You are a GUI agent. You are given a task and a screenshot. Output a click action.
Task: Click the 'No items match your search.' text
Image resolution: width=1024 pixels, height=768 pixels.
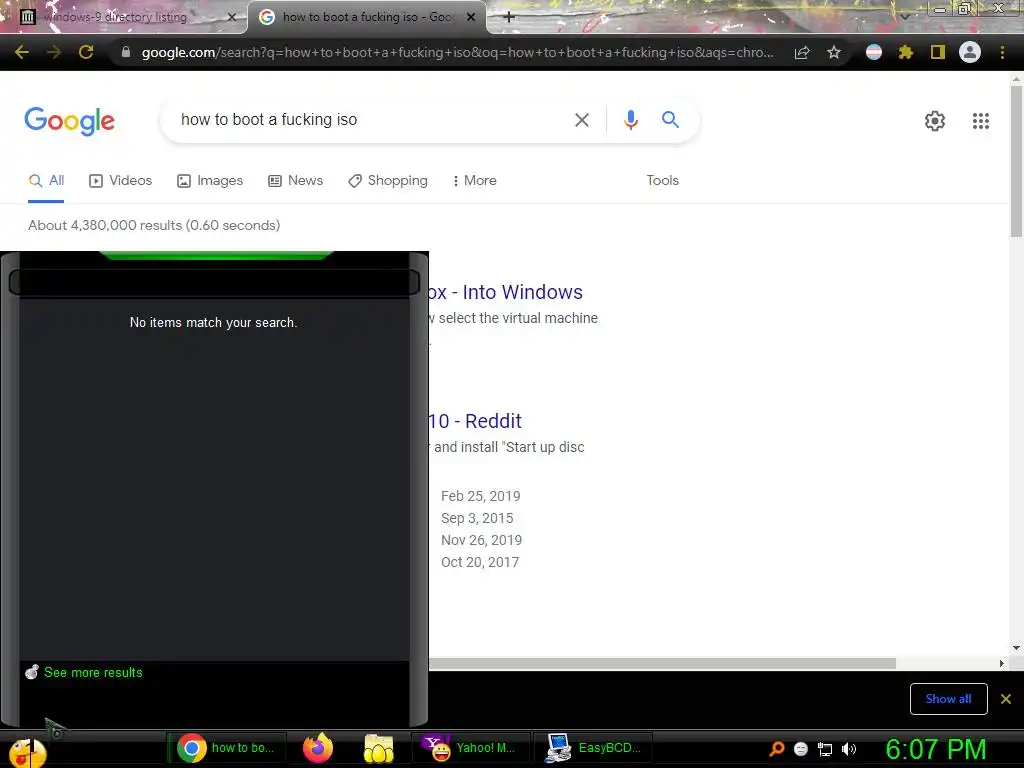click(214, 323)
